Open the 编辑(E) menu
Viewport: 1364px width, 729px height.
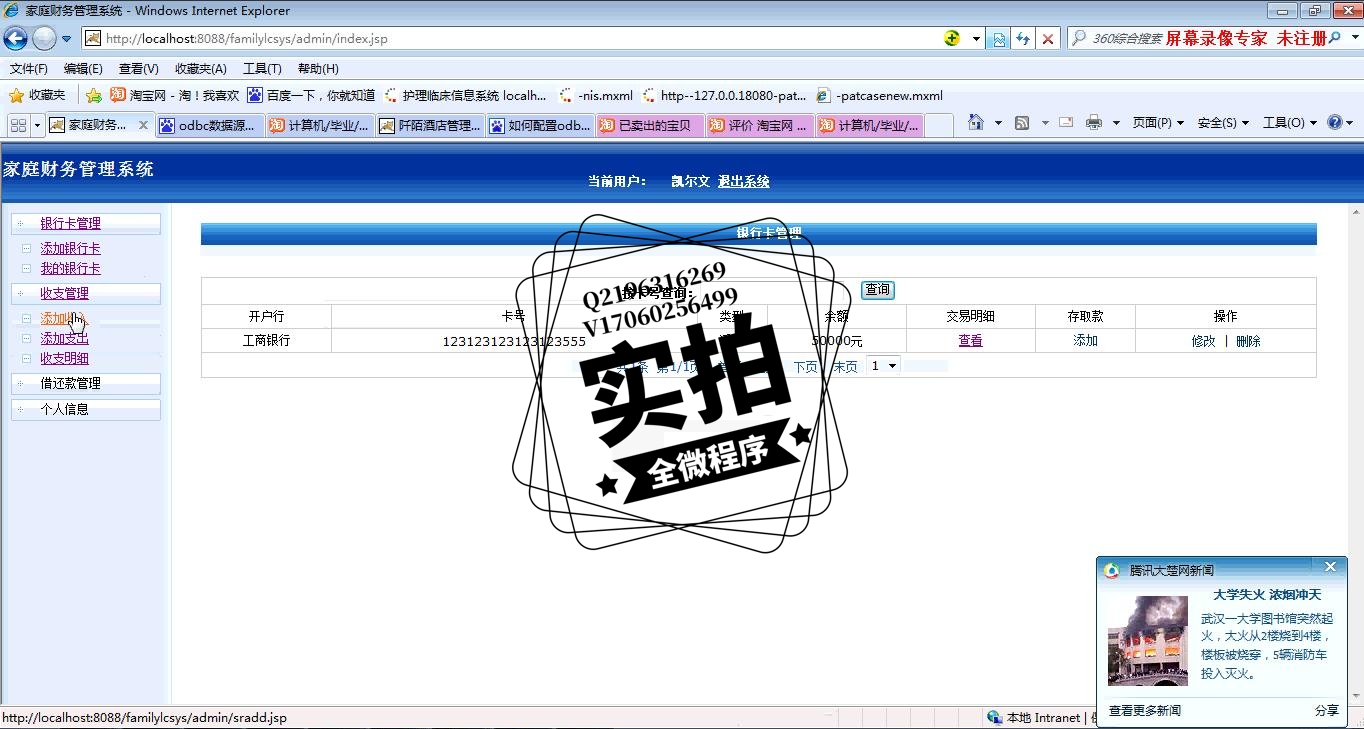click(83, 69)
